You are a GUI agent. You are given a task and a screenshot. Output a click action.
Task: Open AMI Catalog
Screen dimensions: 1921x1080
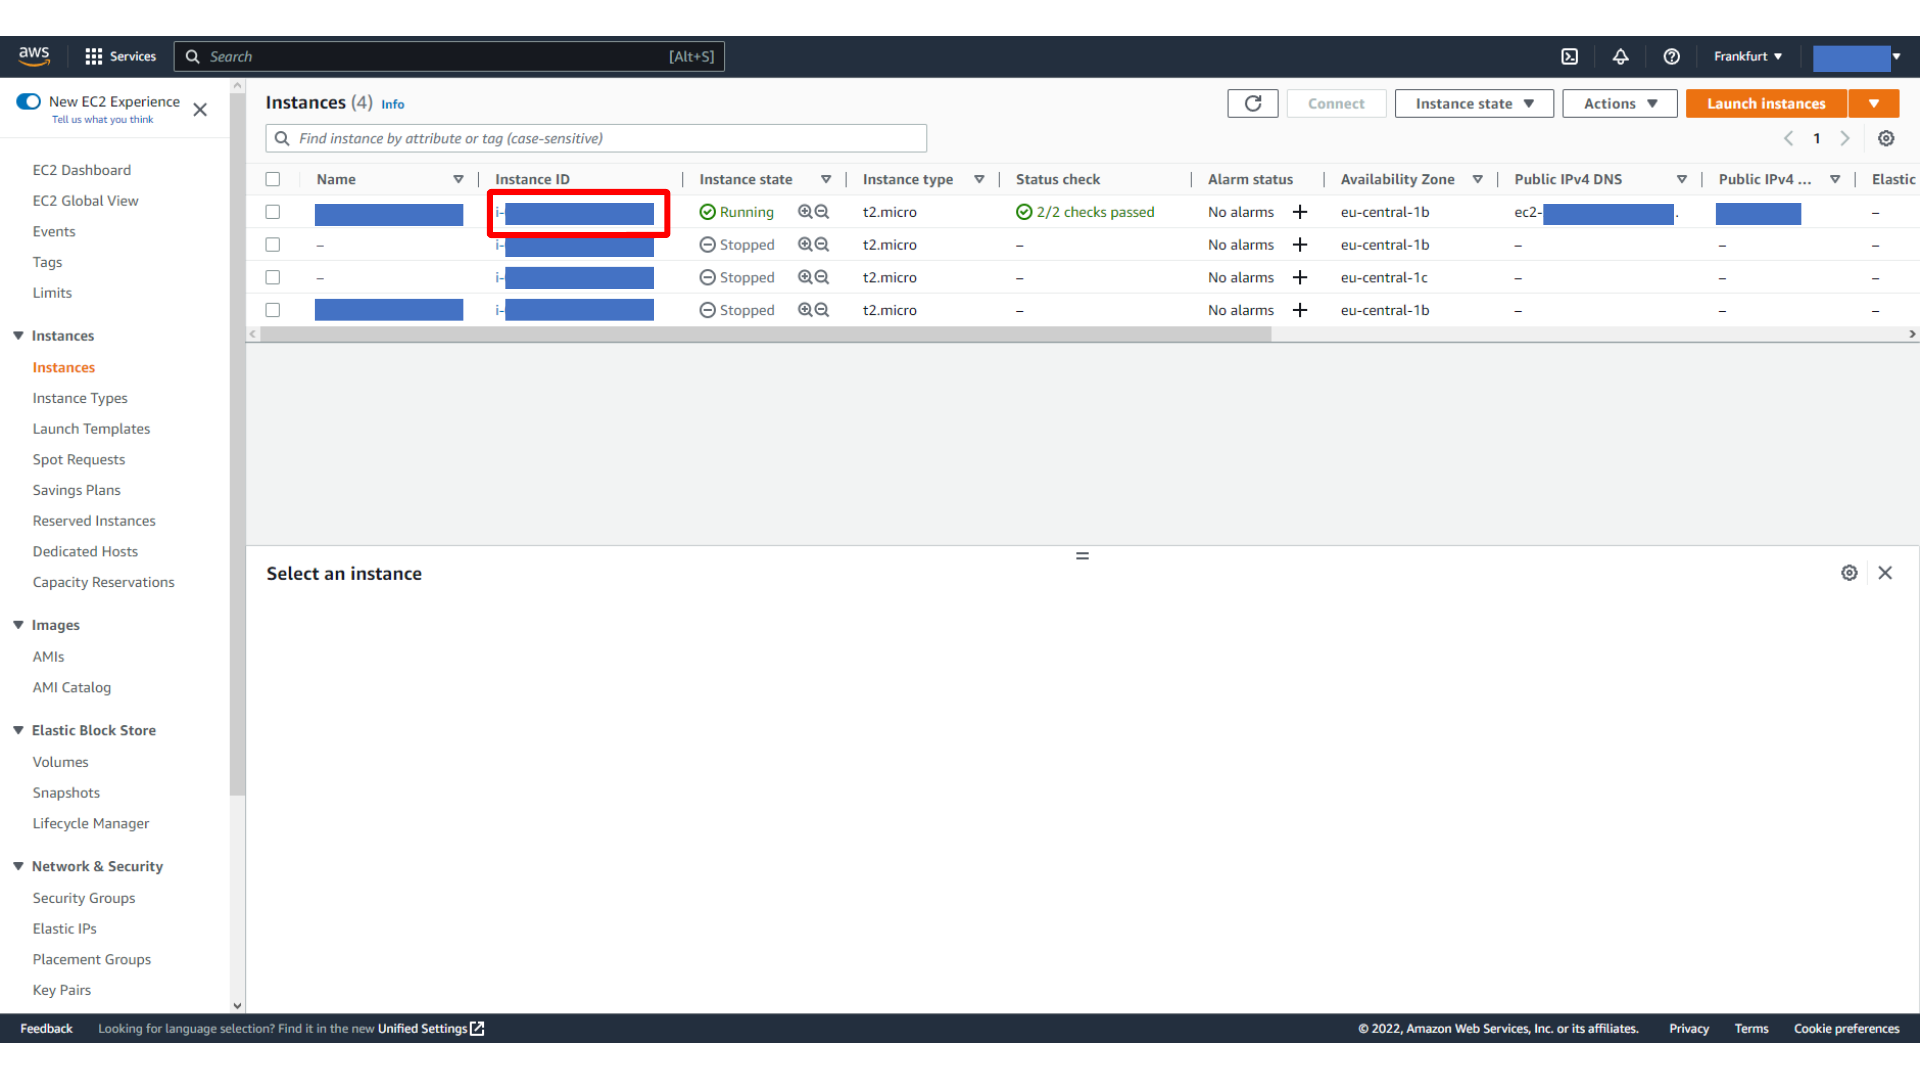[x=72, y=688]
